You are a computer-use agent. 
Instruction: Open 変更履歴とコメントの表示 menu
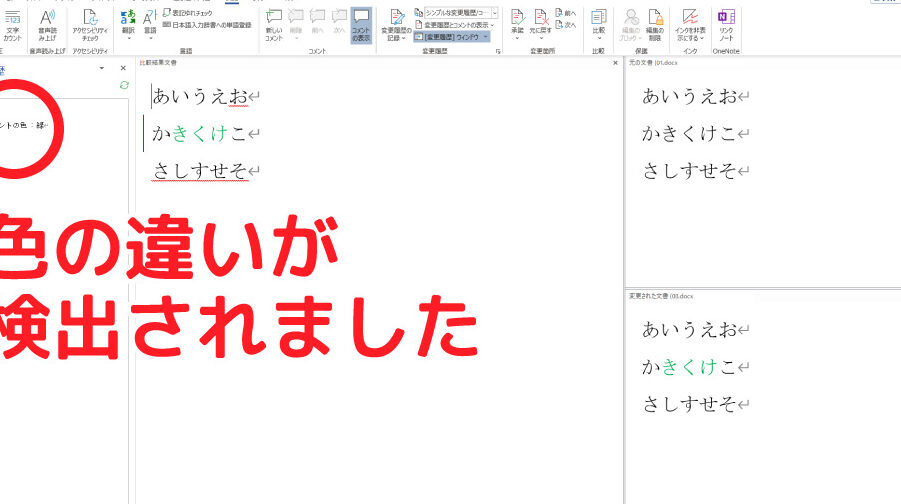point(454,25)
